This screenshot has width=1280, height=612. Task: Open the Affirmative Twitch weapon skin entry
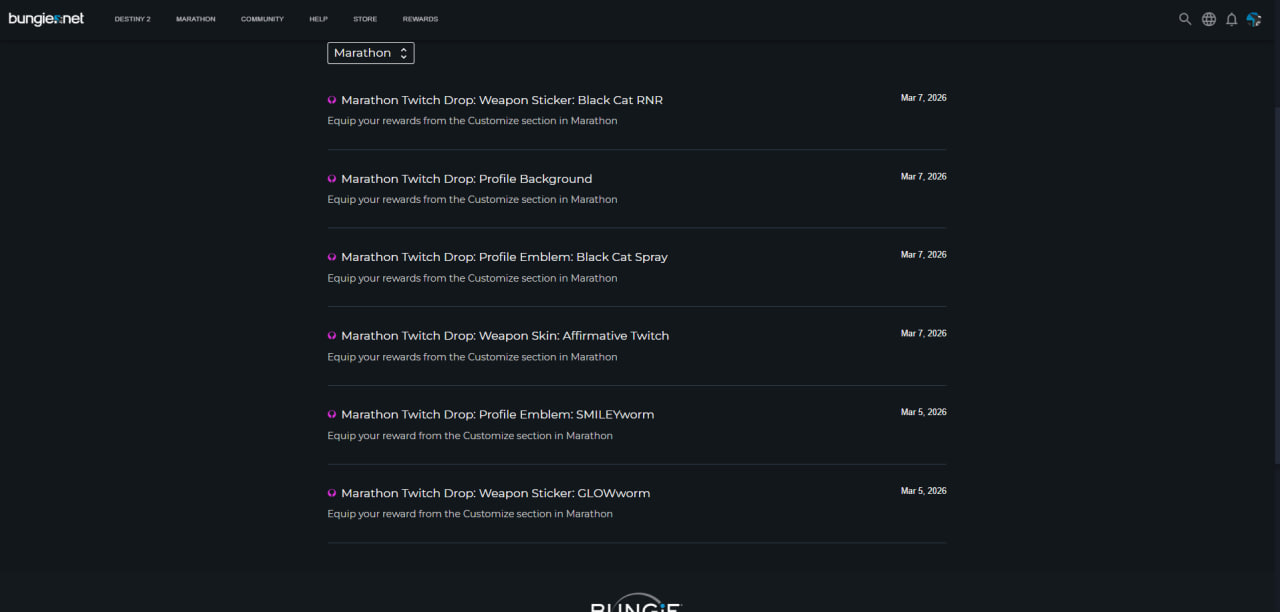pos(505,336)
